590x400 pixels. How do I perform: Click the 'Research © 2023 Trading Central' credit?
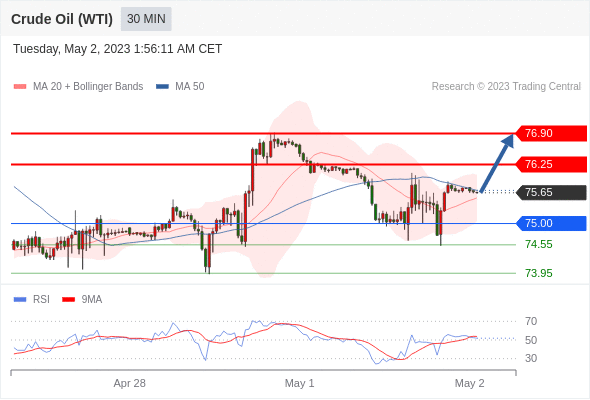click(506, 87)
